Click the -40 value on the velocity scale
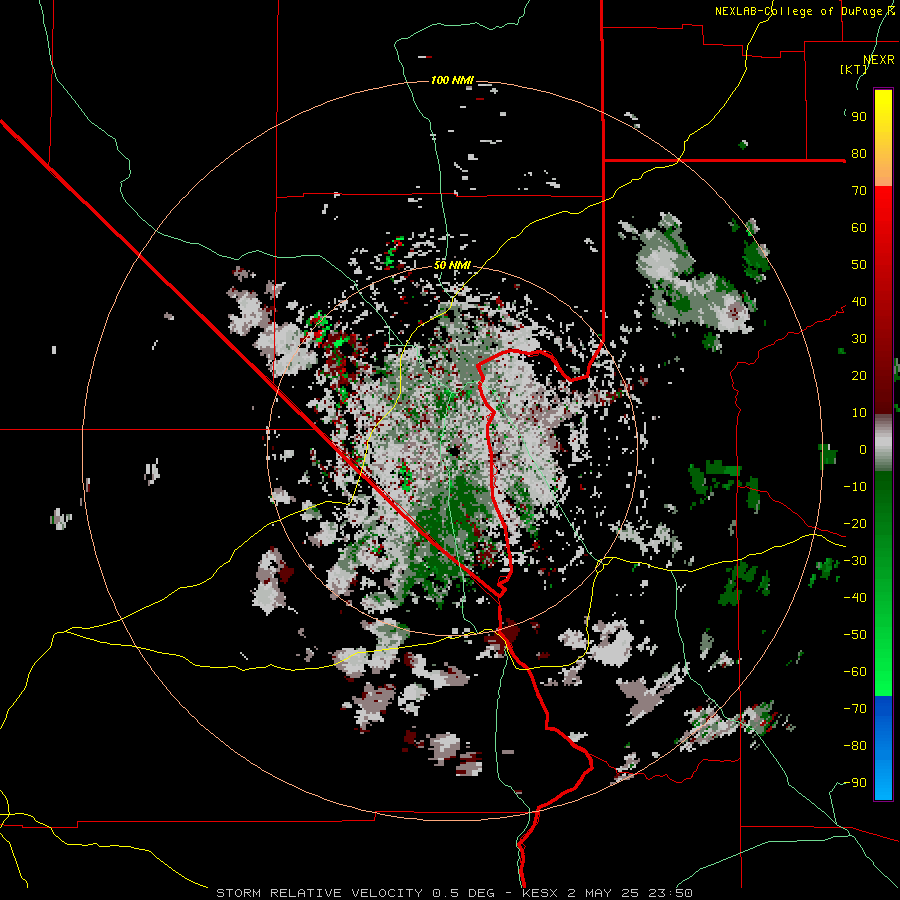Image resolution: width=900 pixels, height=900 pixels. pos(855,598)
